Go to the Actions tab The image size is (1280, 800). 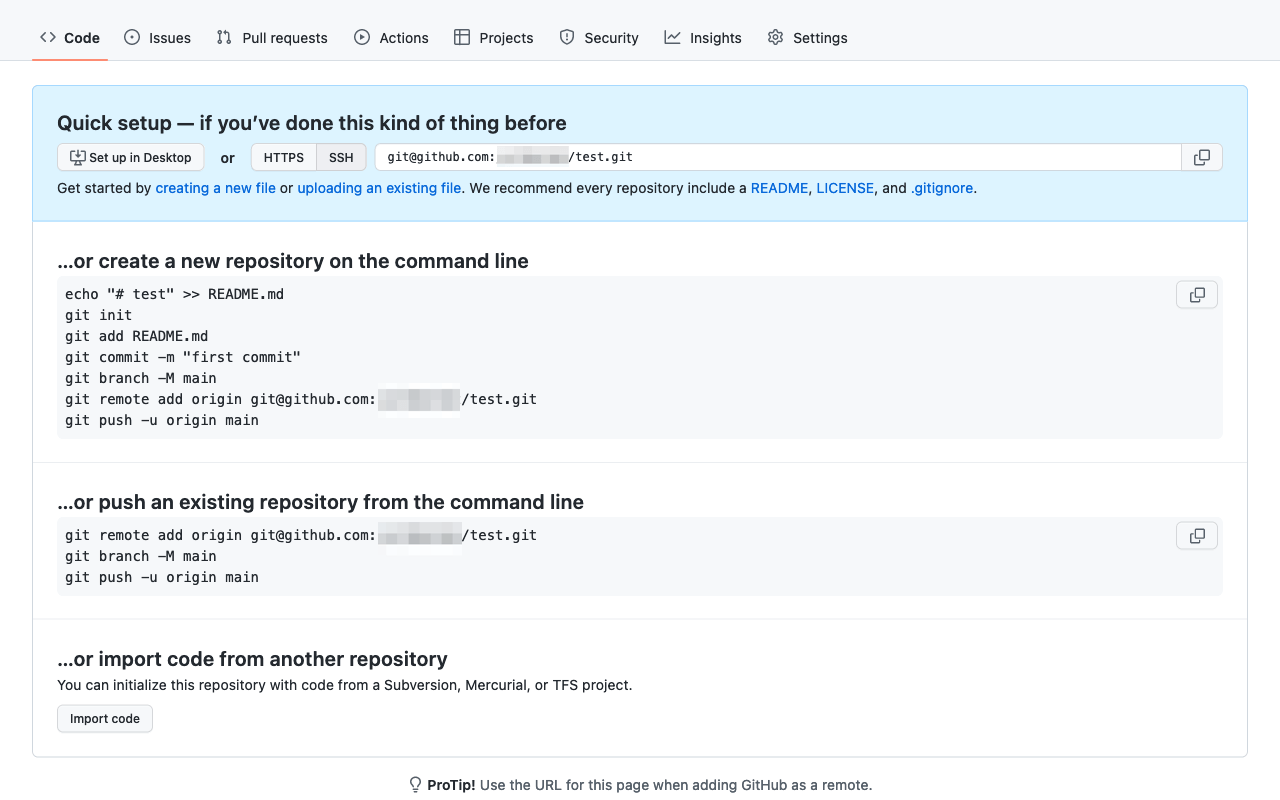(x=391, y=38)
